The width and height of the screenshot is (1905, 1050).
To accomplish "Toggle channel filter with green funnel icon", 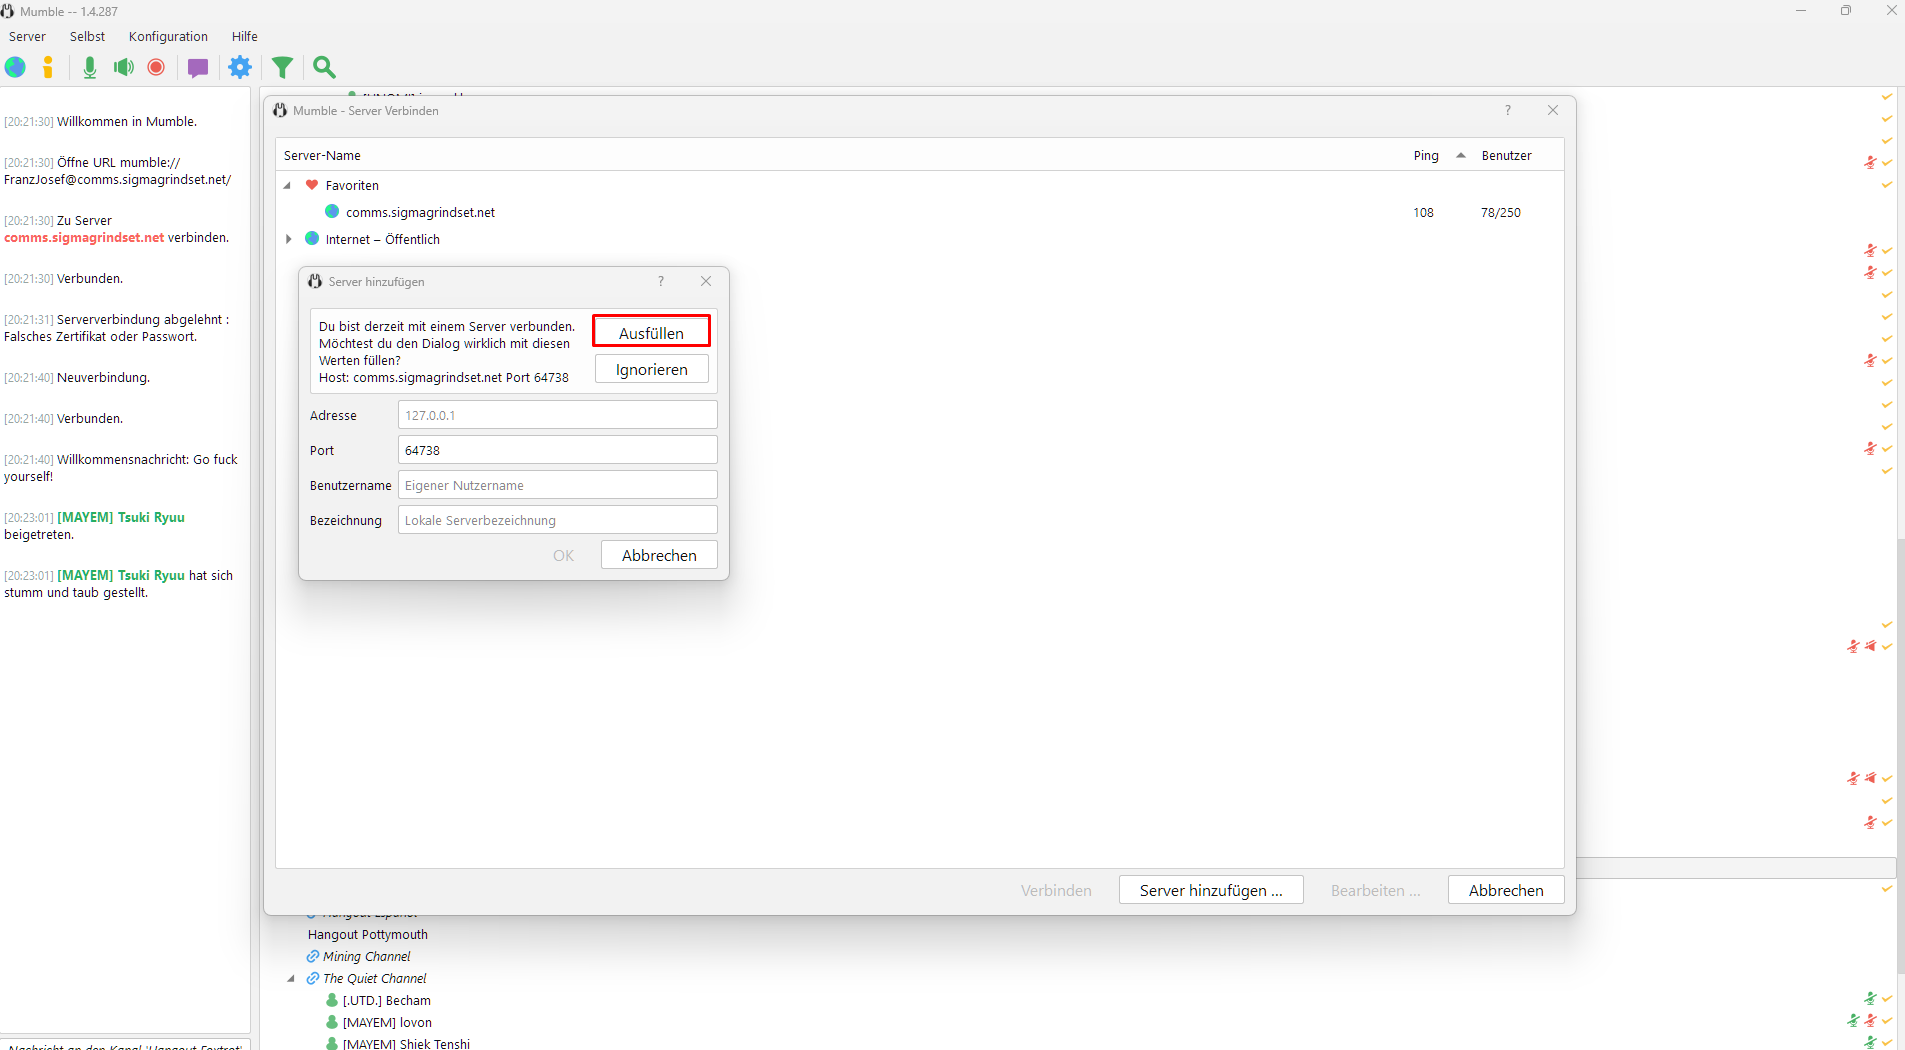I will 283,67.
